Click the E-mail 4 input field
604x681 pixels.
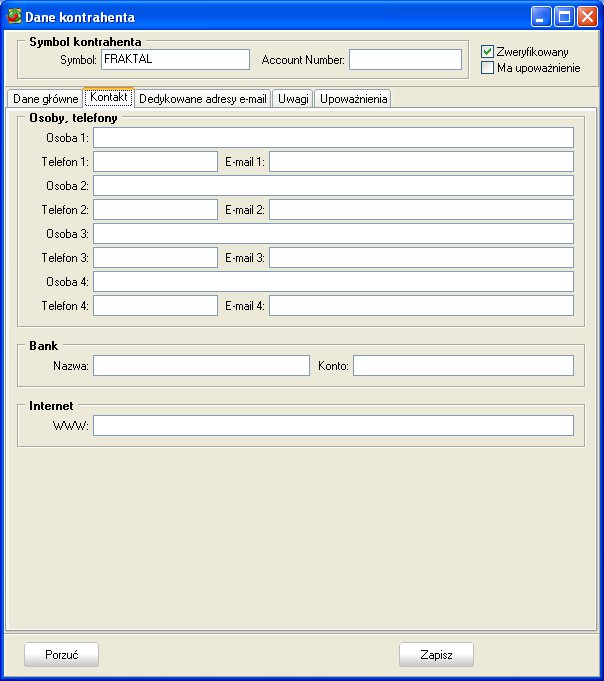click(x=421, y=306)
